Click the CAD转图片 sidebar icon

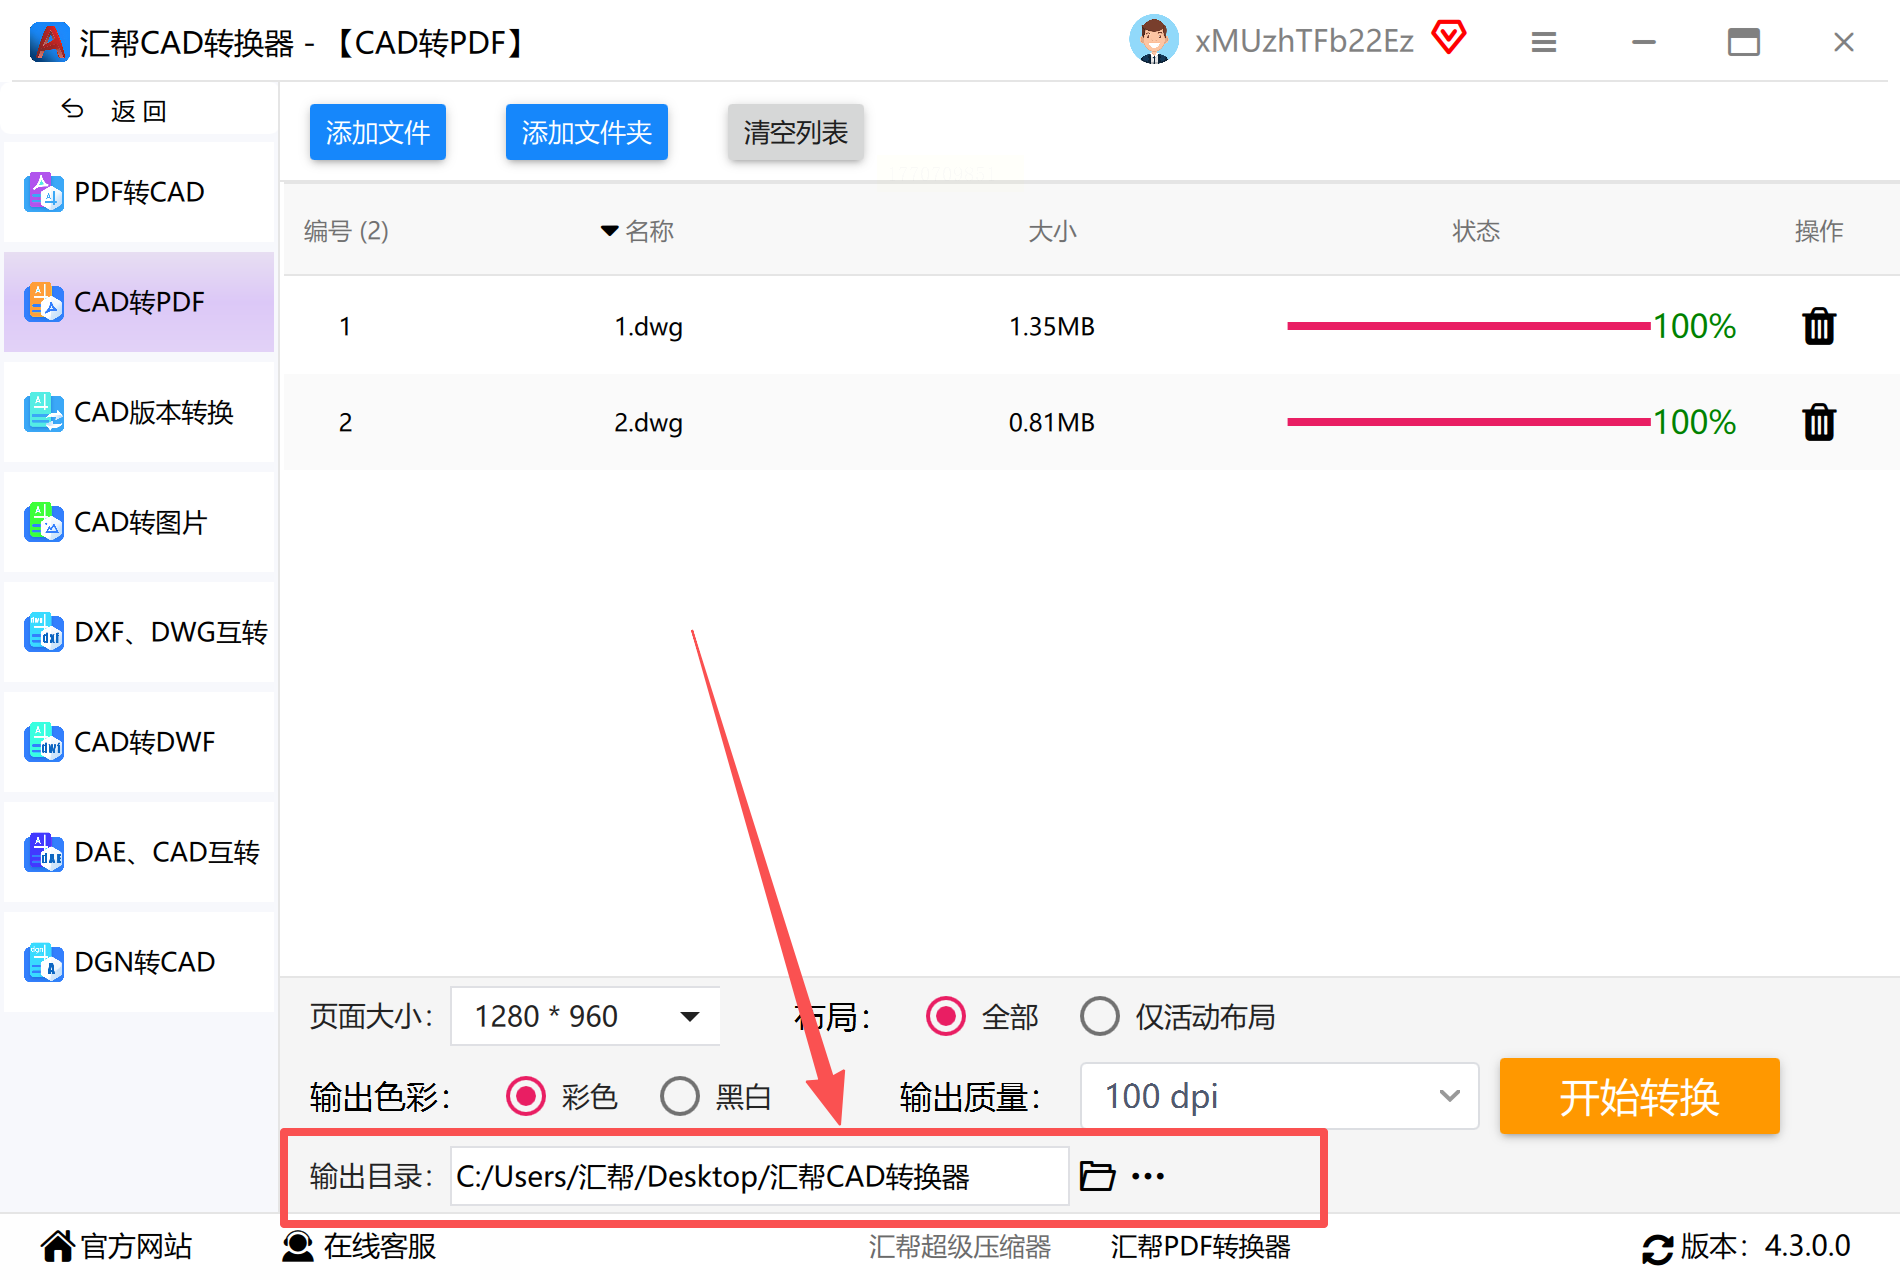(x=44, y=522)
